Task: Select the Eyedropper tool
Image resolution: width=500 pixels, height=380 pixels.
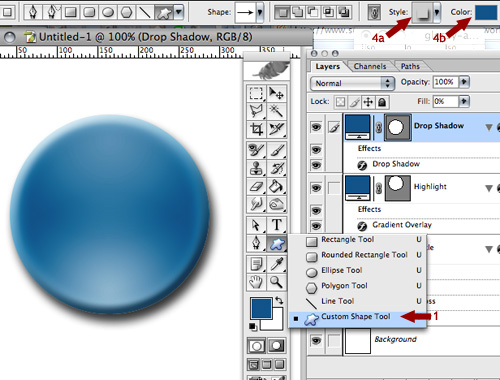Action: pyautogui.click(x=277, y=264)
